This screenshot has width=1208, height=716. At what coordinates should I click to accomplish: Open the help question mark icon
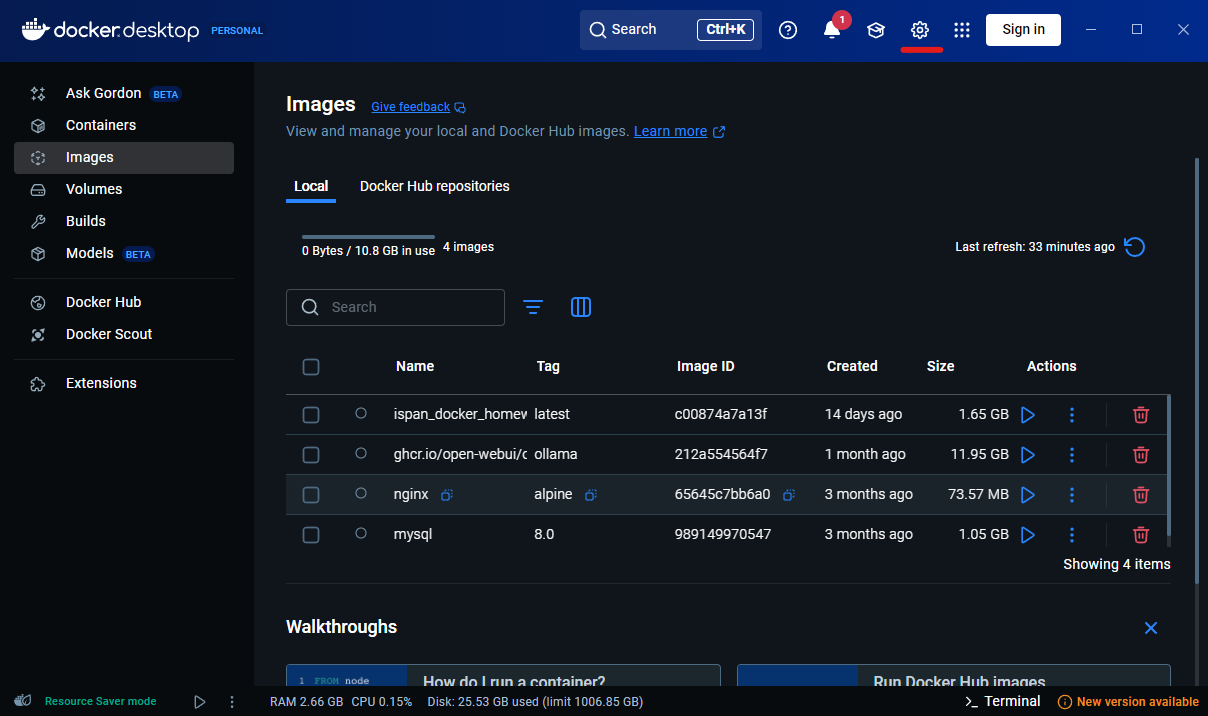(x=788, y=30)
